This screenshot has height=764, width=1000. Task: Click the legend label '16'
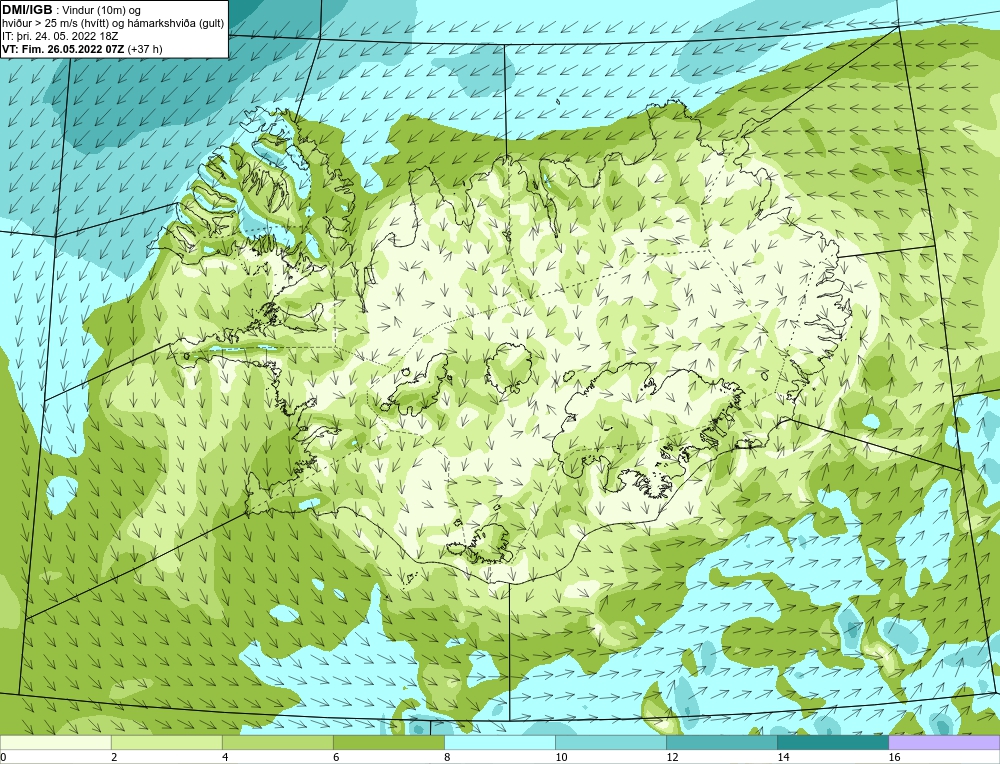[x=894, y=757]
